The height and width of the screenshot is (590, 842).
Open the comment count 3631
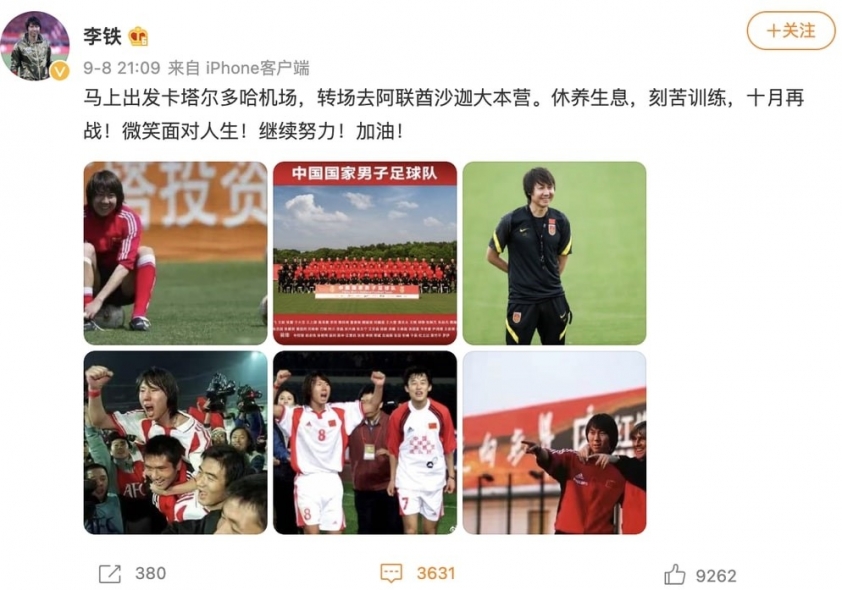(x=435, y=573)
